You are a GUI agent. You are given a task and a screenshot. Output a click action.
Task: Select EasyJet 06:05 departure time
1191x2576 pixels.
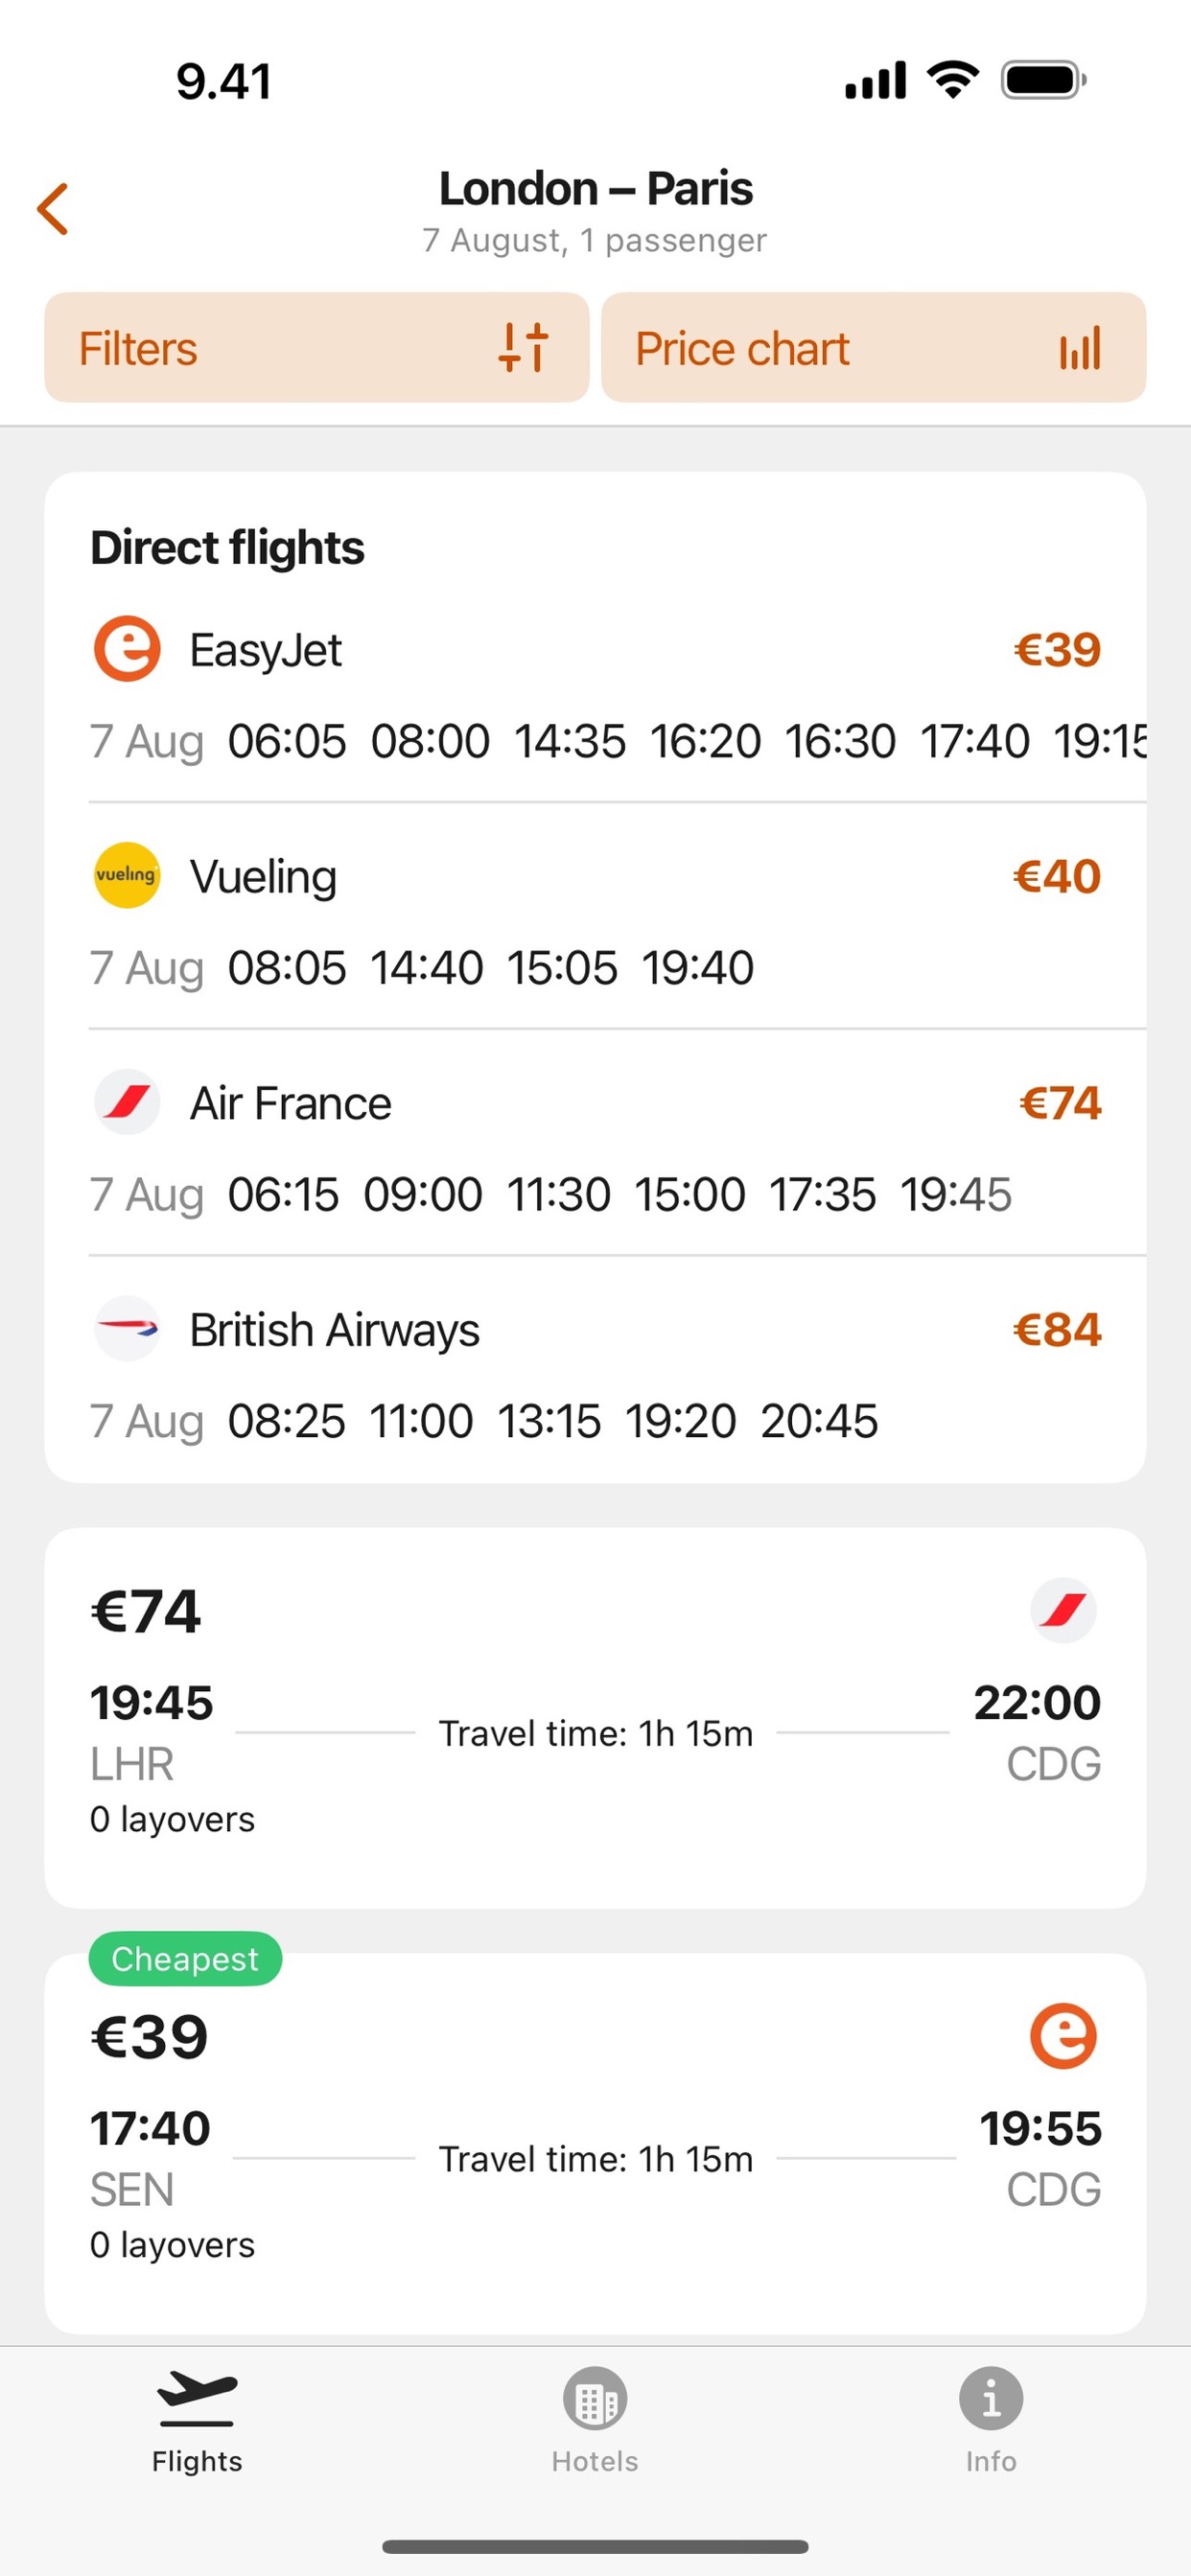click(x=287, y=742)
